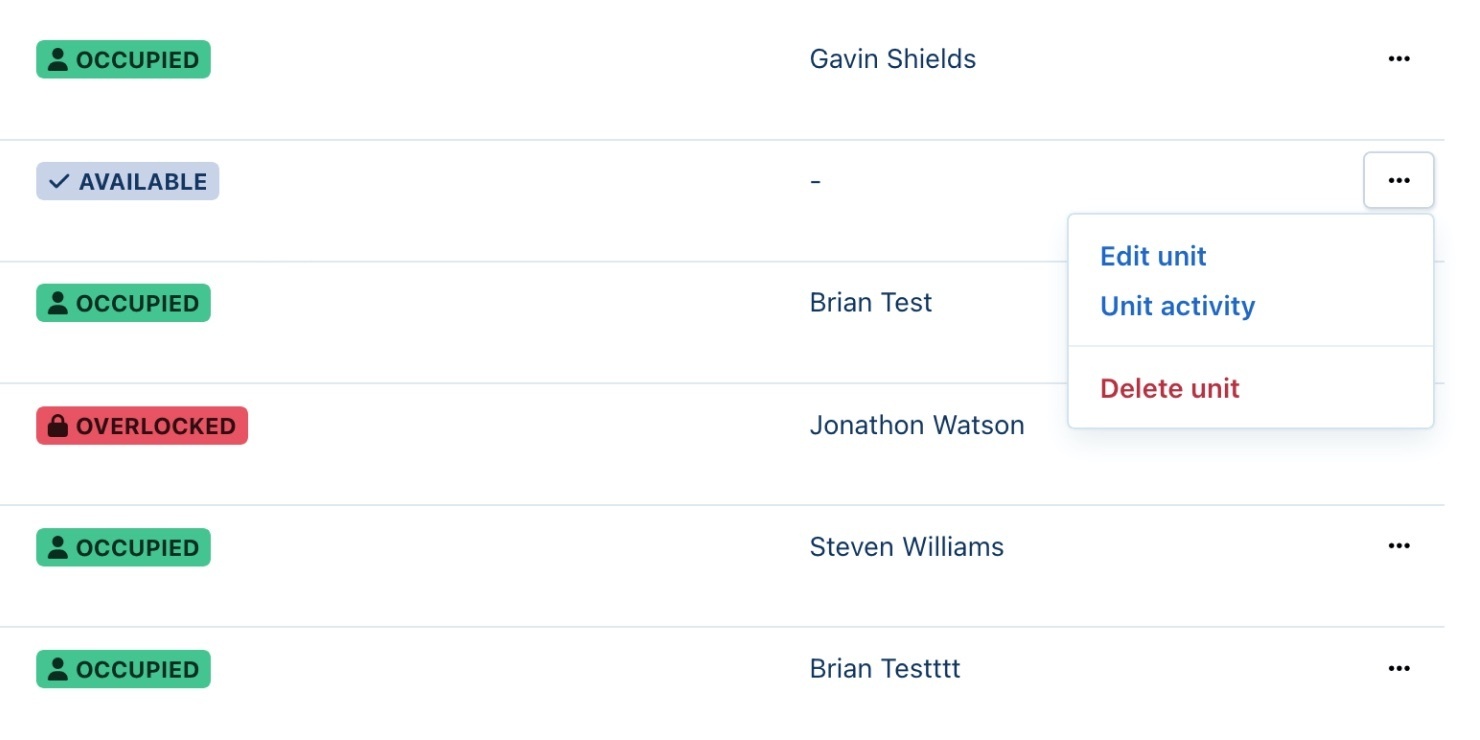
Task: Click the lock icon in Overlocked badge
Action: click(x=58, y=426)
